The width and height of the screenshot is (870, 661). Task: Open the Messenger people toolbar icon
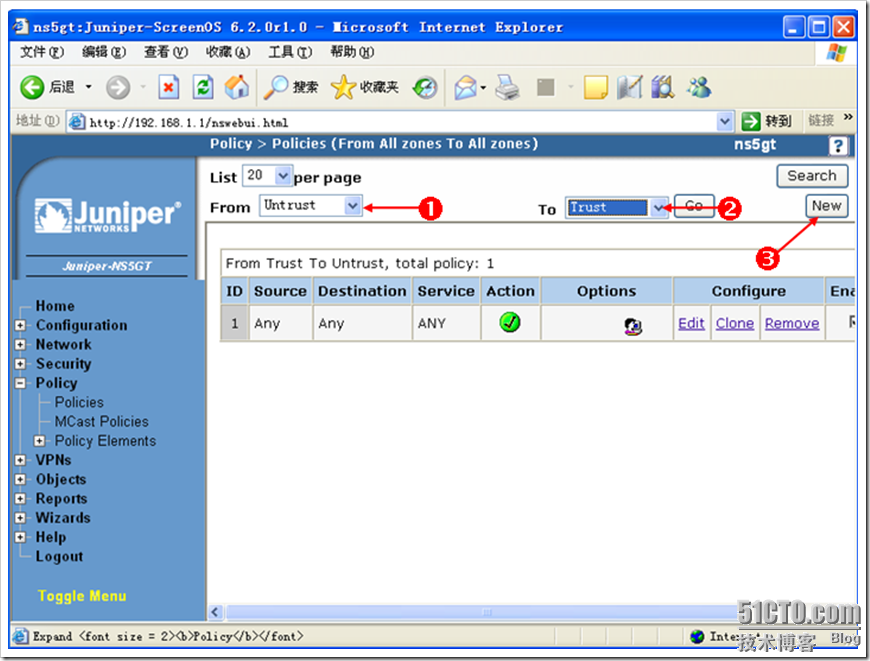pyautogui.click(x=699, y=87)
